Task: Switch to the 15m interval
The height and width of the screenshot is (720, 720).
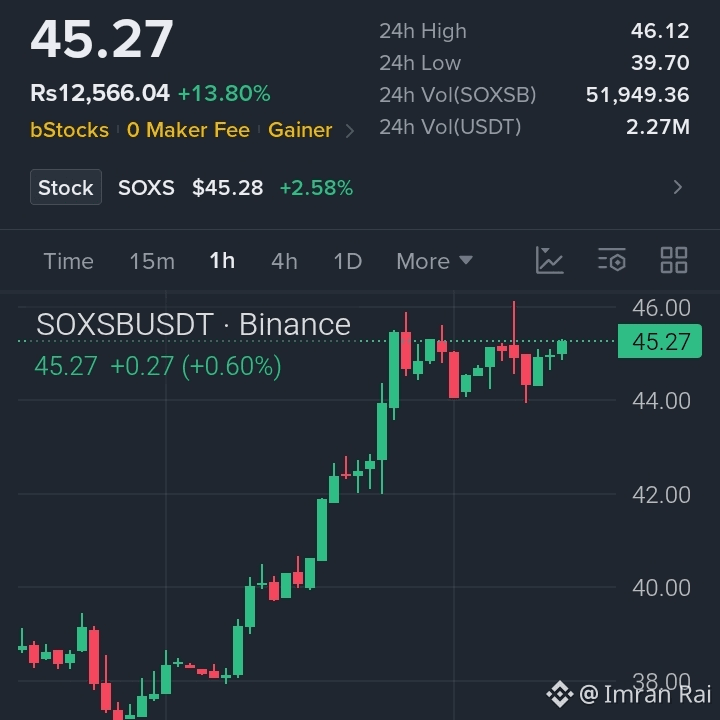Action: point(152,261)
